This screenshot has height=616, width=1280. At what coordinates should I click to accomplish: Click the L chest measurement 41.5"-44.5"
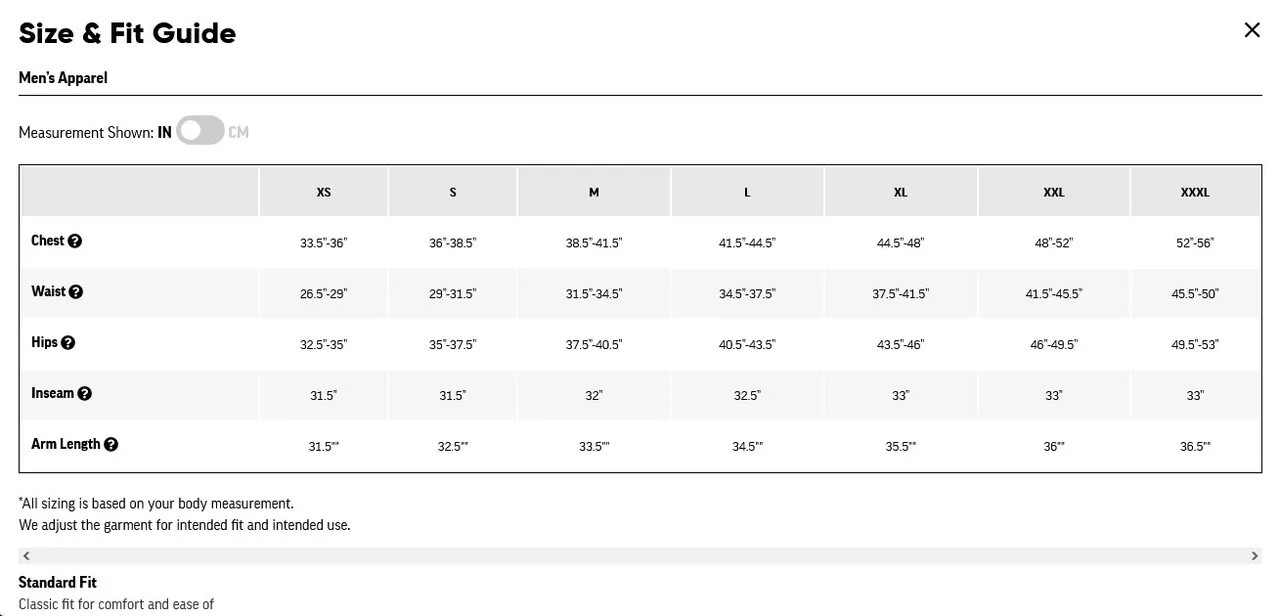click(747, 243)
